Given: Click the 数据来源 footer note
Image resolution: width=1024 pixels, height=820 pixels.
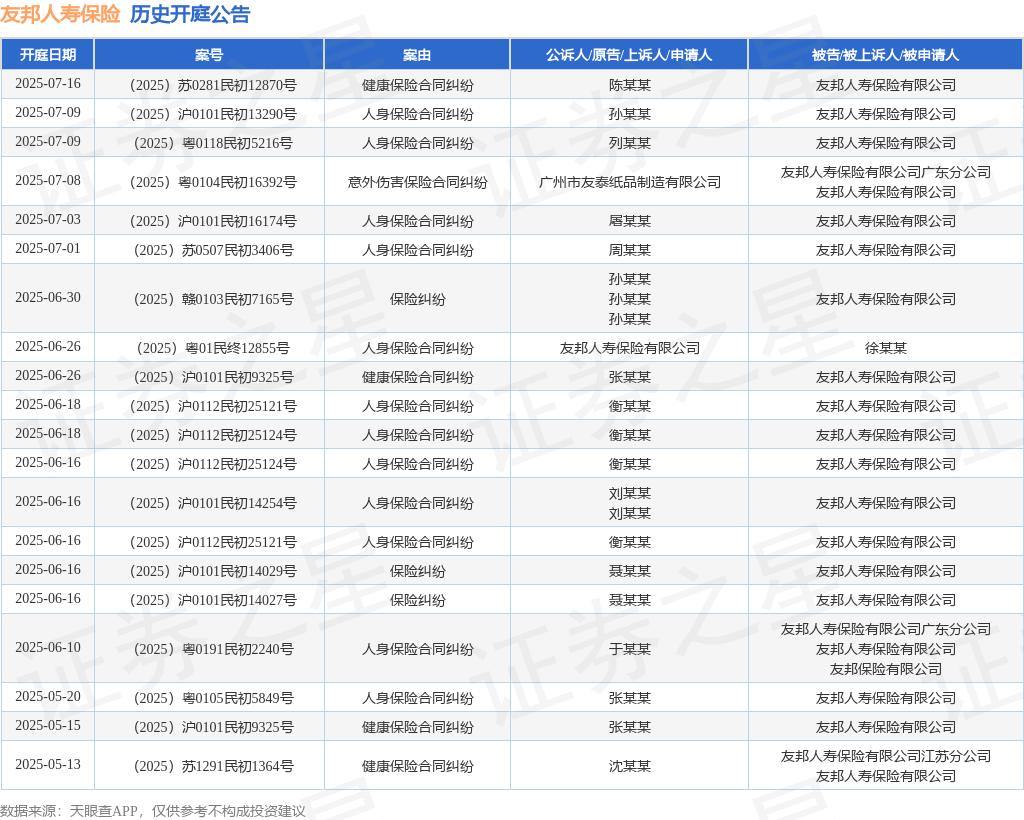Looking at the screenshot, I should (153, 811).
